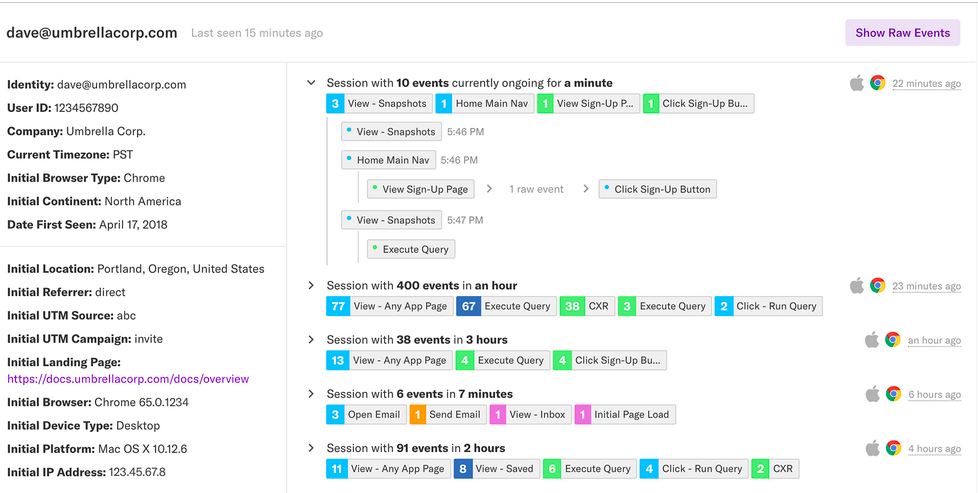
Task: Click Chrome icon on 91 events session
Action: point(893,449)
